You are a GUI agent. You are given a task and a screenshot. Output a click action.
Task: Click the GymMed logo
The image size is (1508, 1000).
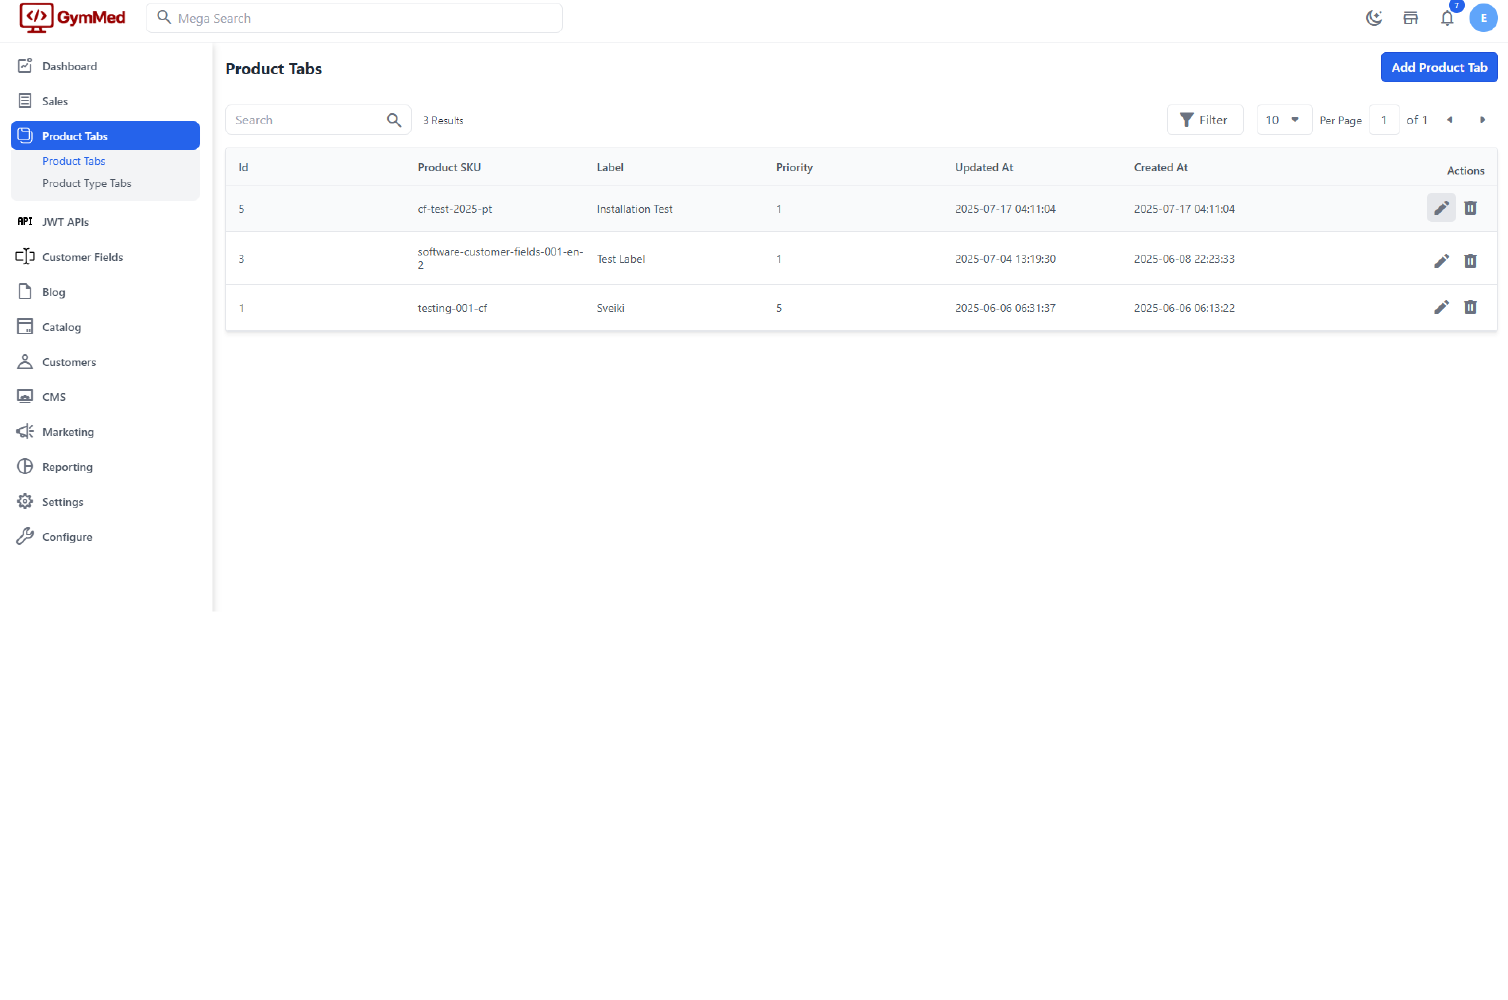(x=73, y=18)
